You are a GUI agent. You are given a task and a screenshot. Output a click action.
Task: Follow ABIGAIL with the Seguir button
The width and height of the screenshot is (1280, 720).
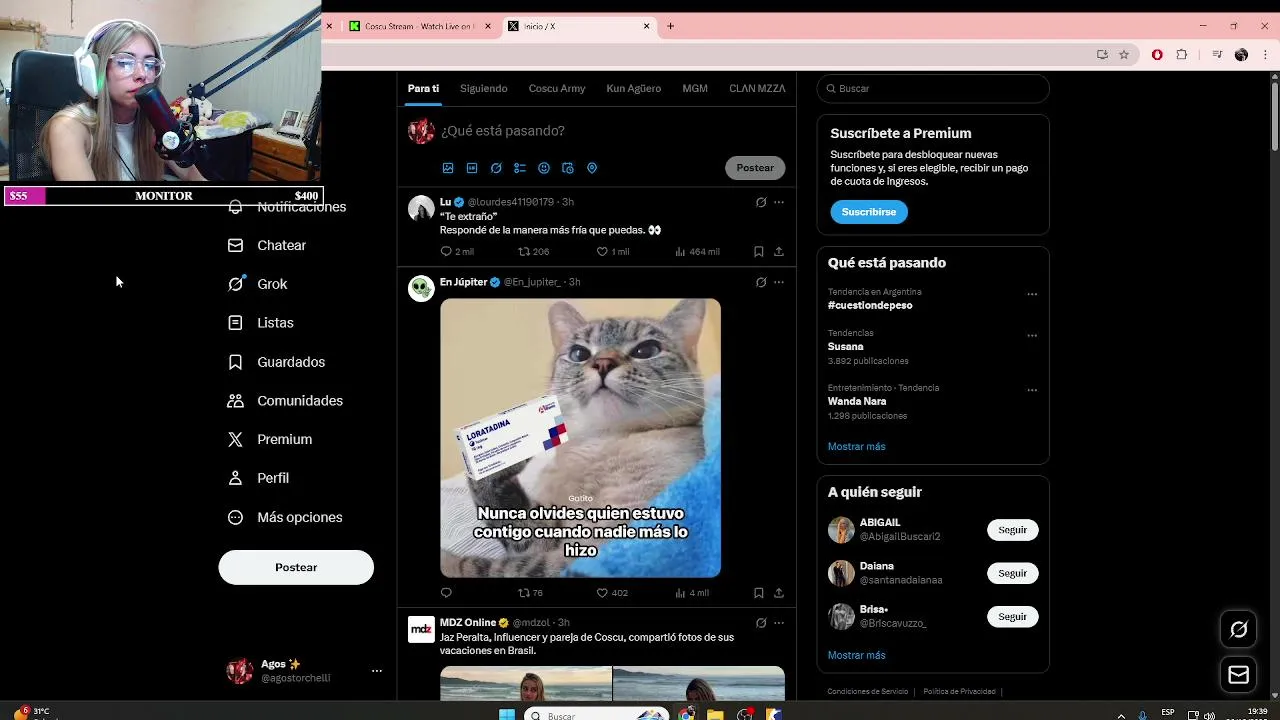1012,530
